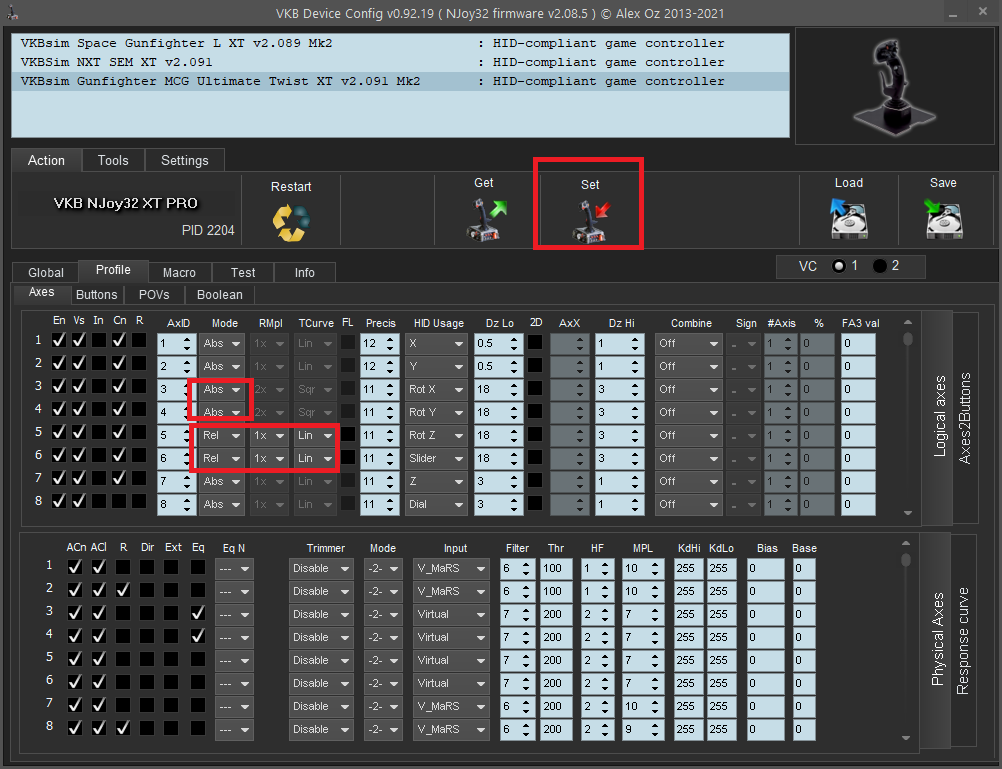Open the Axes2Buttons side tab
This screenshot has height=769, width=1002.
(x=964, y=417)
